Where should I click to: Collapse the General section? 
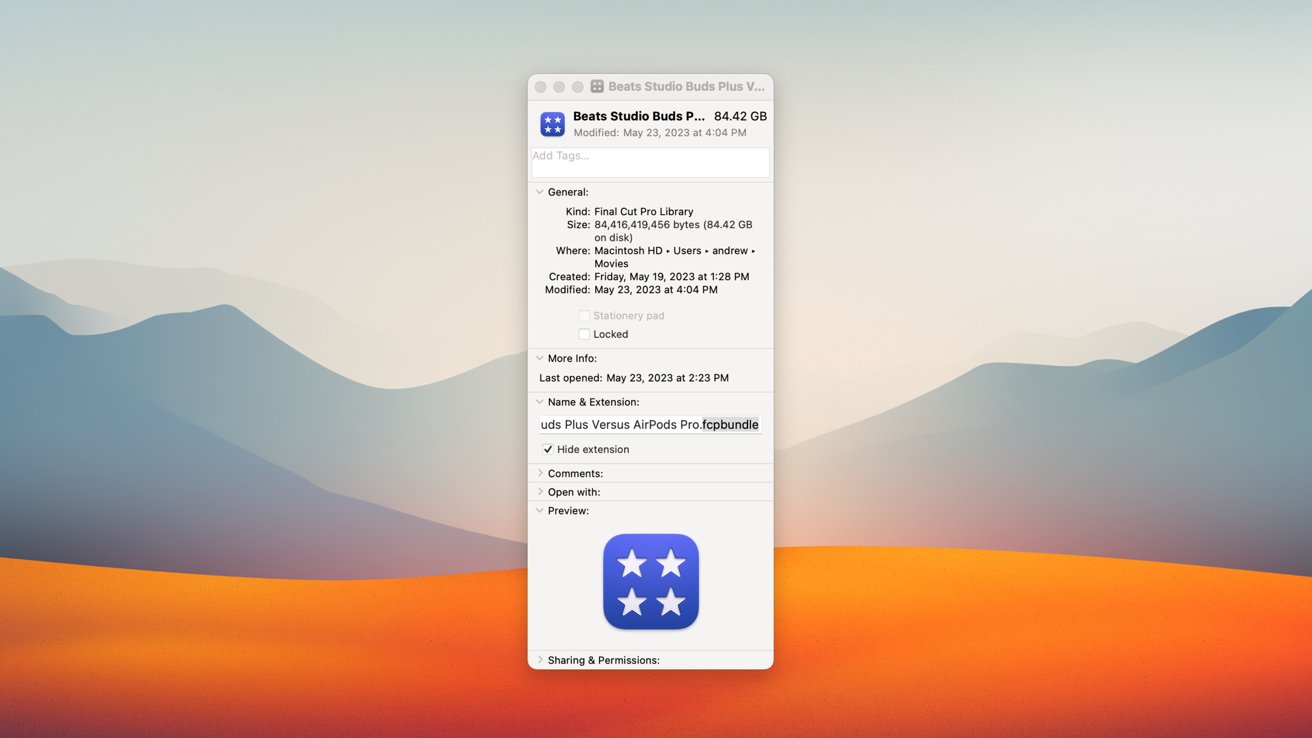(540, 192)
